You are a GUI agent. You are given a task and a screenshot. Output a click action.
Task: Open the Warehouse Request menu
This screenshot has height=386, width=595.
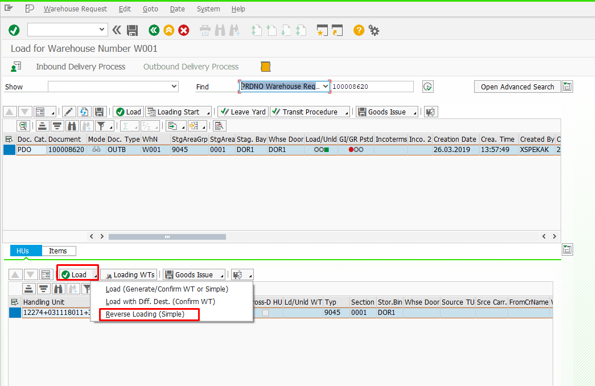pyautogui.click(x=75, y=9)
